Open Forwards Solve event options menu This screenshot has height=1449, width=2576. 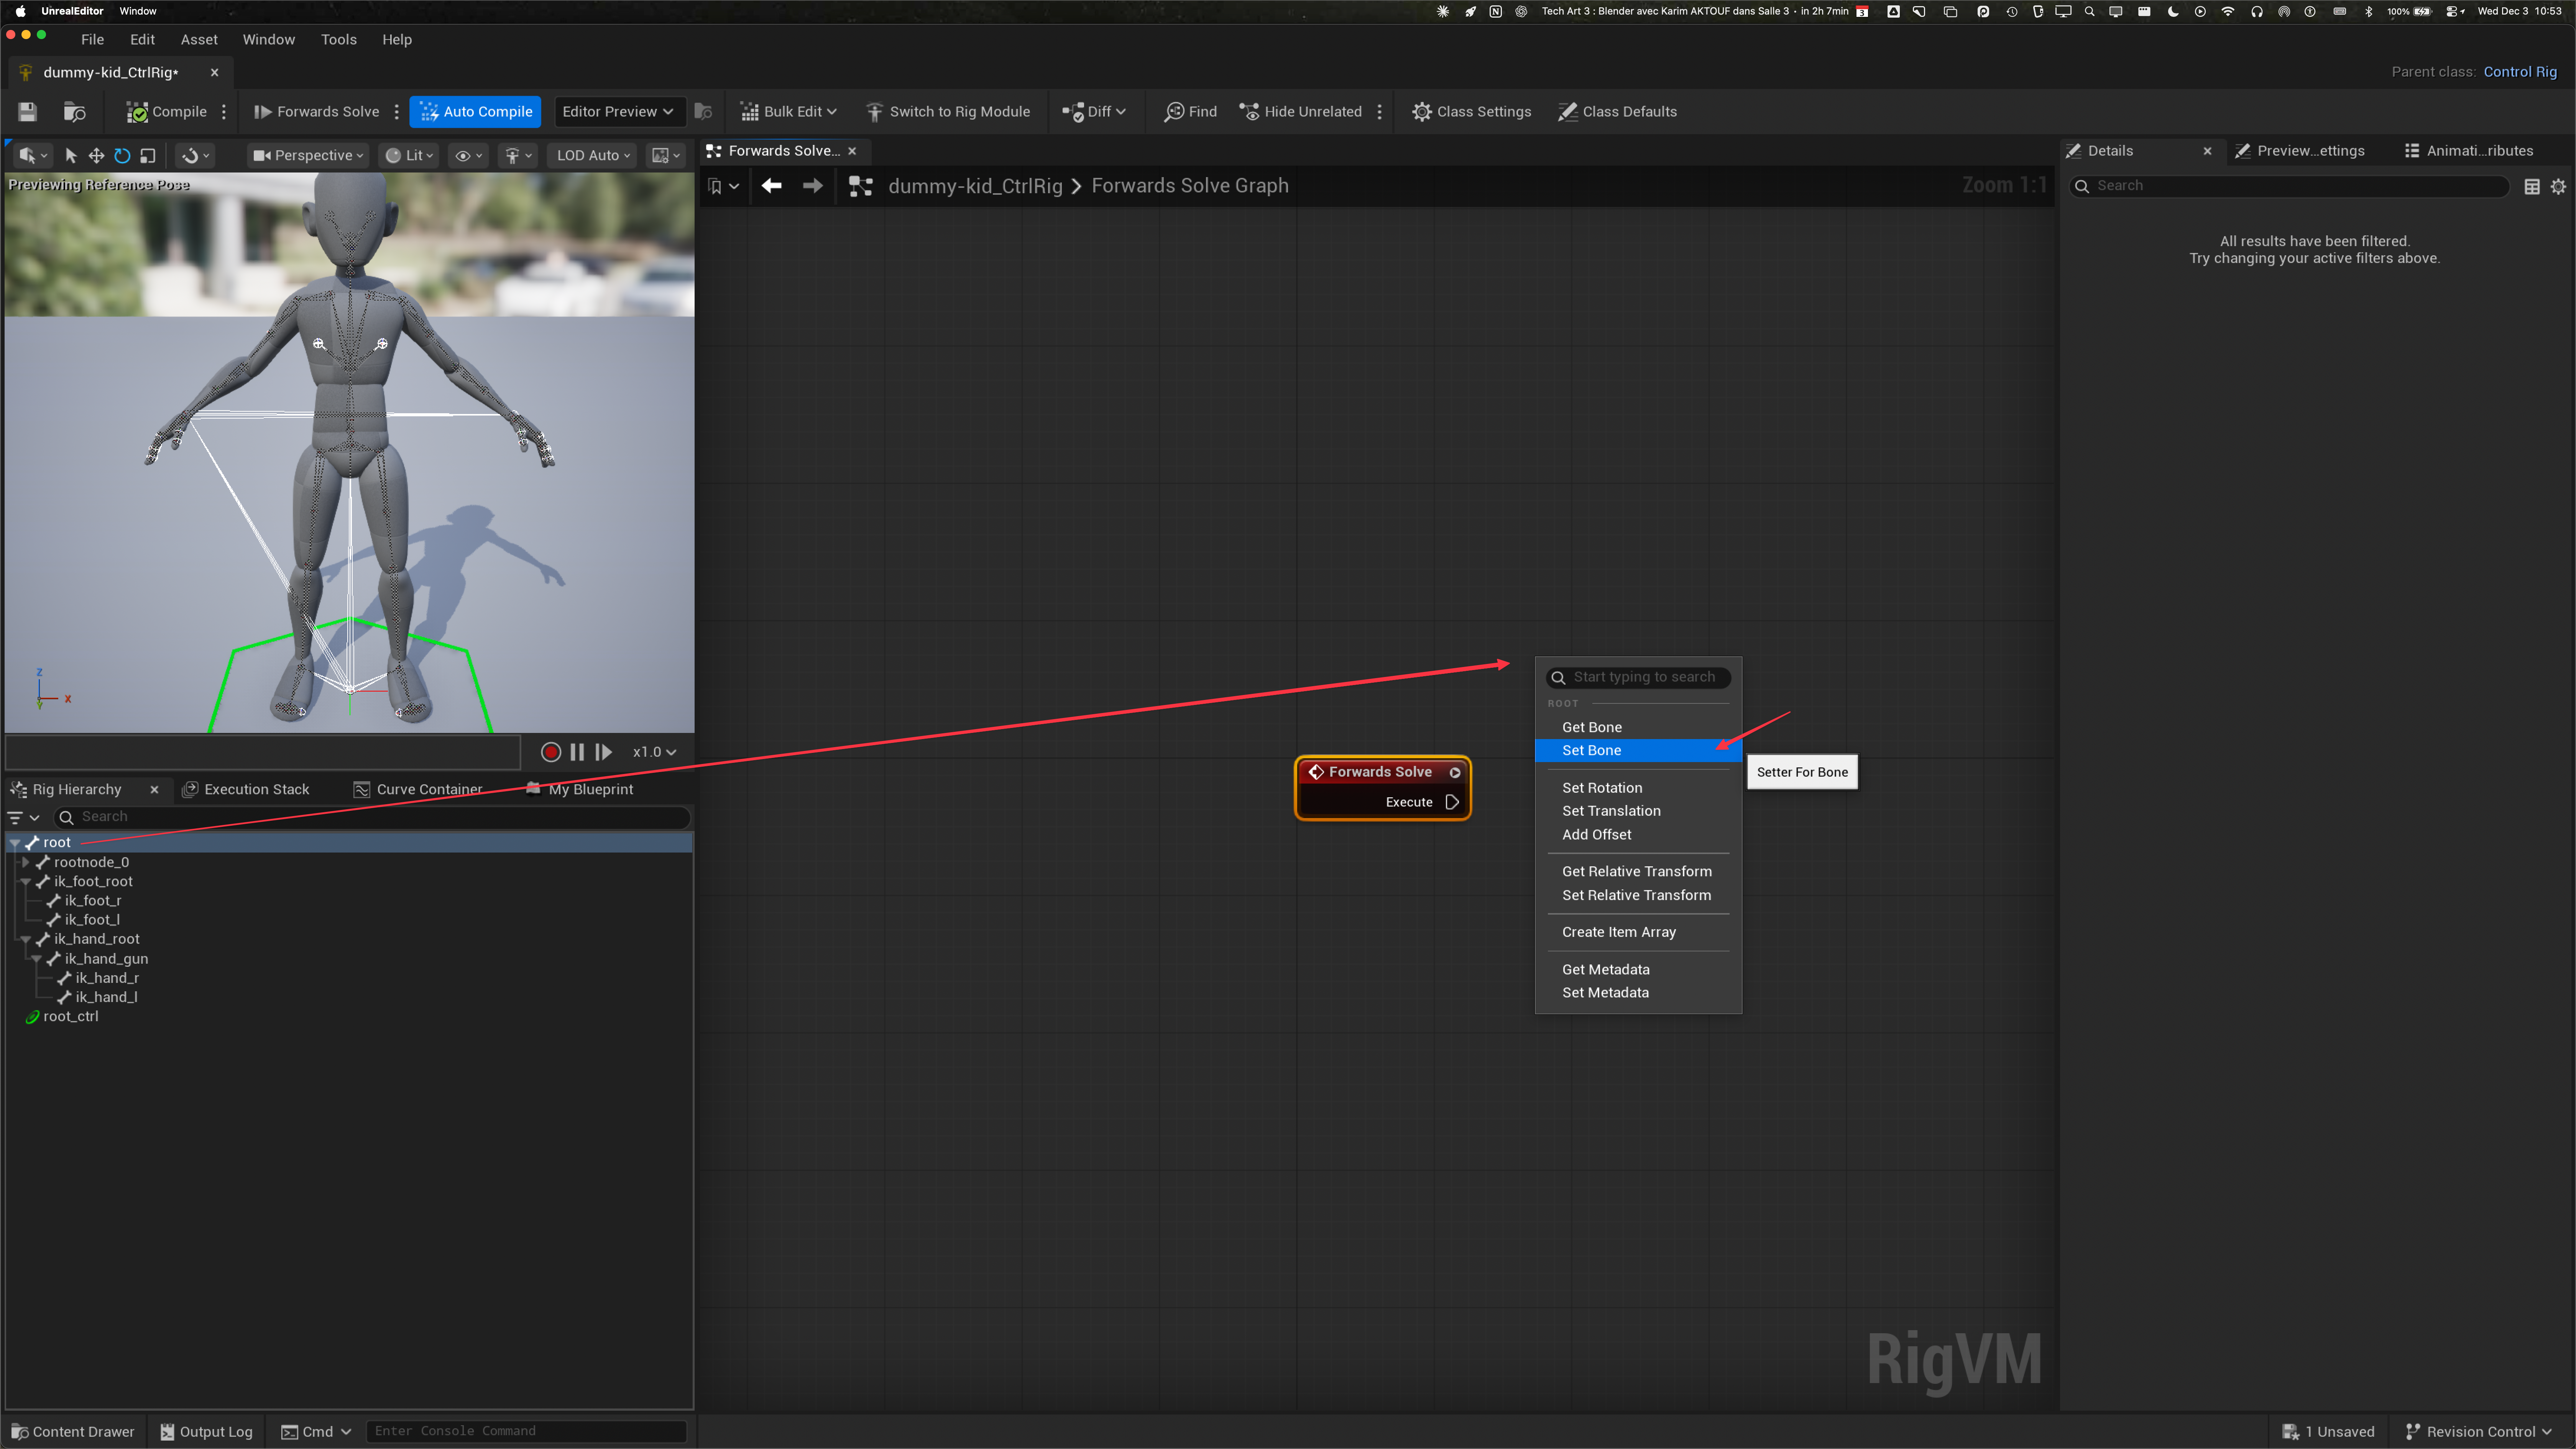coord(397,112)
